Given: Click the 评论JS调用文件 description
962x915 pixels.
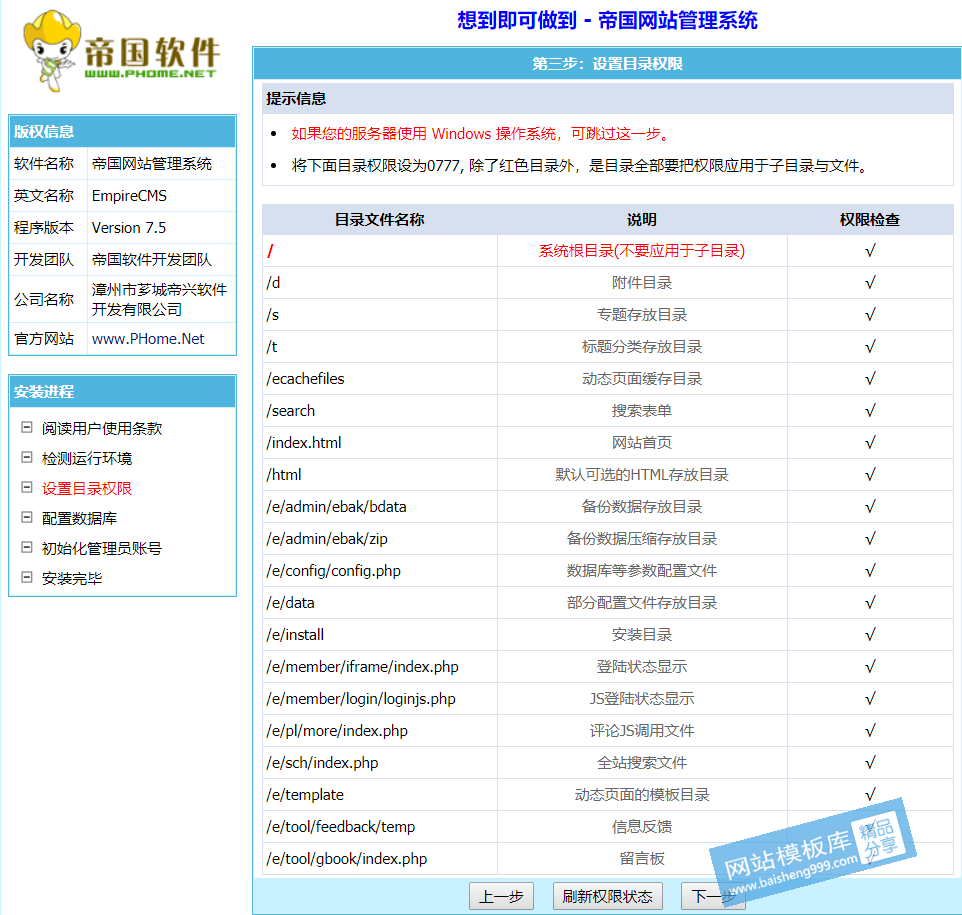Looking at the screenshot, I should point(642,730).
